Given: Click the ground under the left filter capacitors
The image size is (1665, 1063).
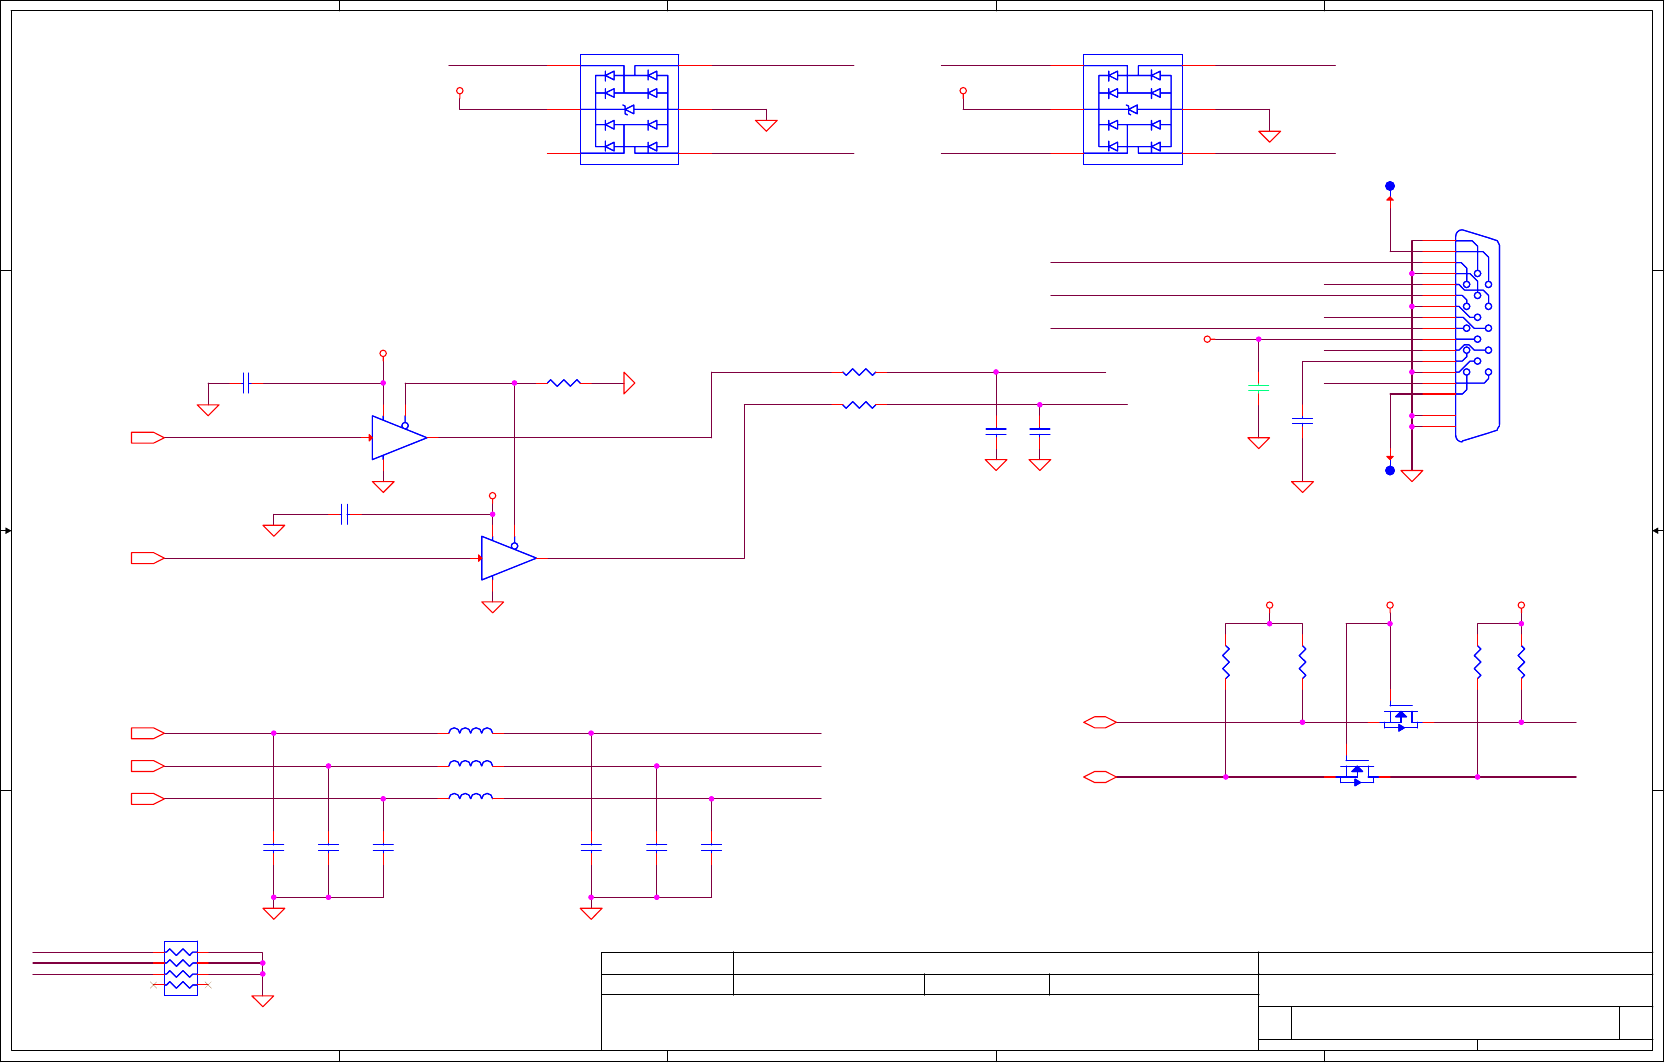Looking at the screenshot, I should (273, 913).
